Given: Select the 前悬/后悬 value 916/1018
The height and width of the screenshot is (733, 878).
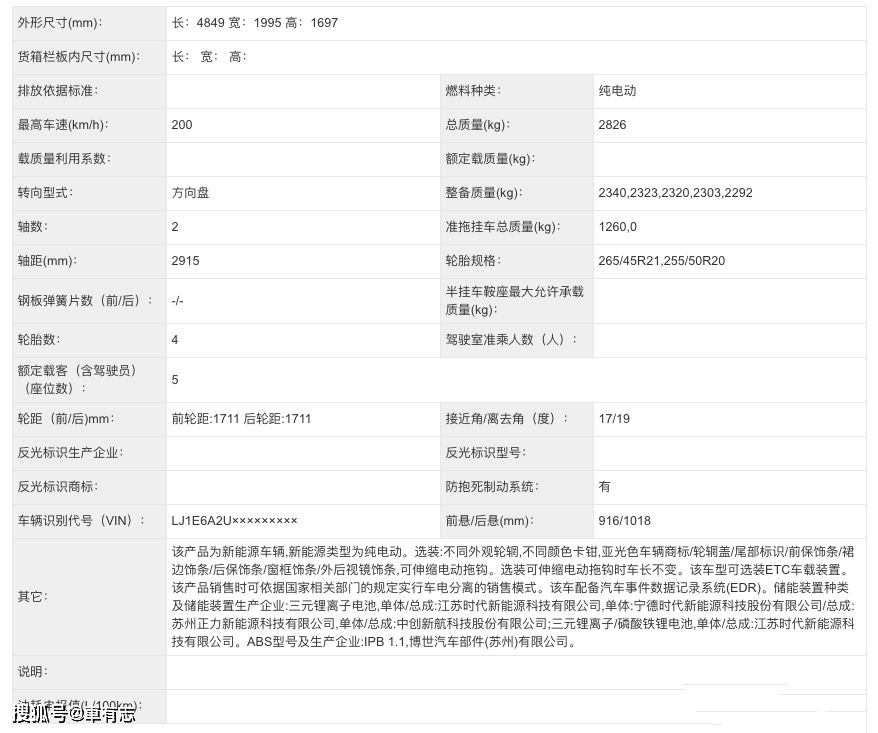Looking at the screenshot, I should pos(626,520).
